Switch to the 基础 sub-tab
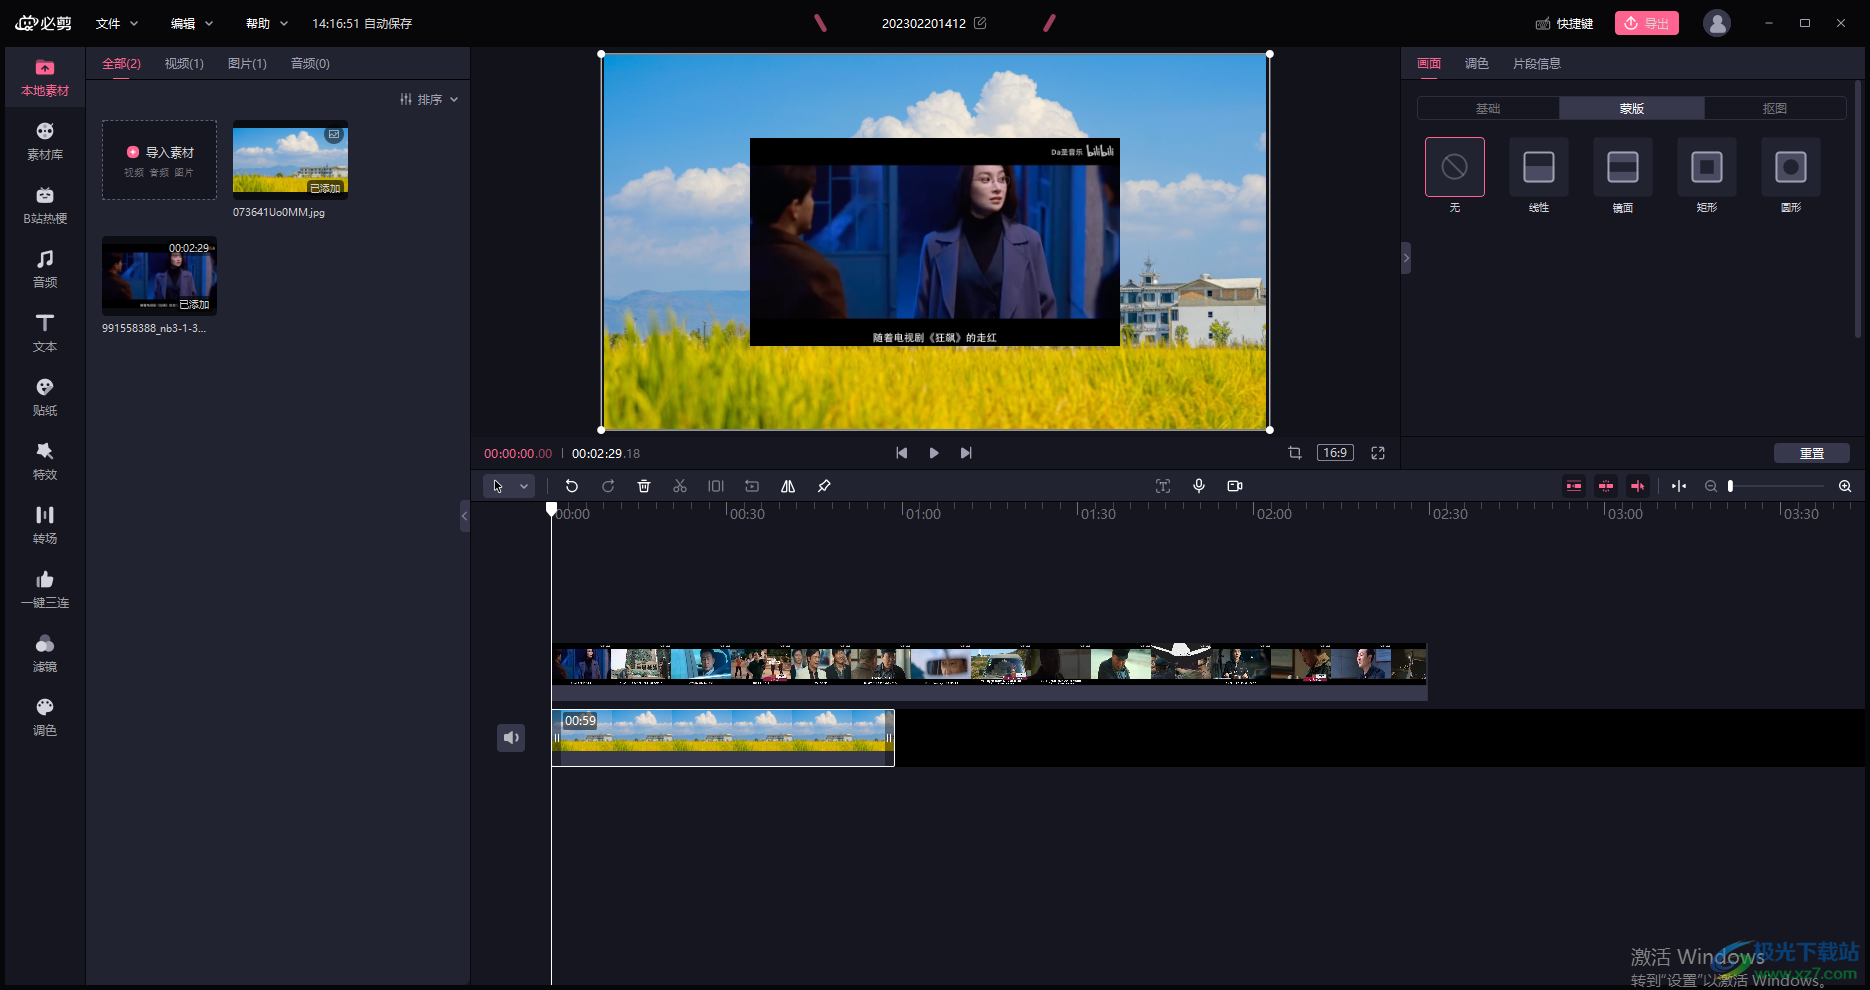This screenshot has height=990, width=1870. (x=1488, y=108)
